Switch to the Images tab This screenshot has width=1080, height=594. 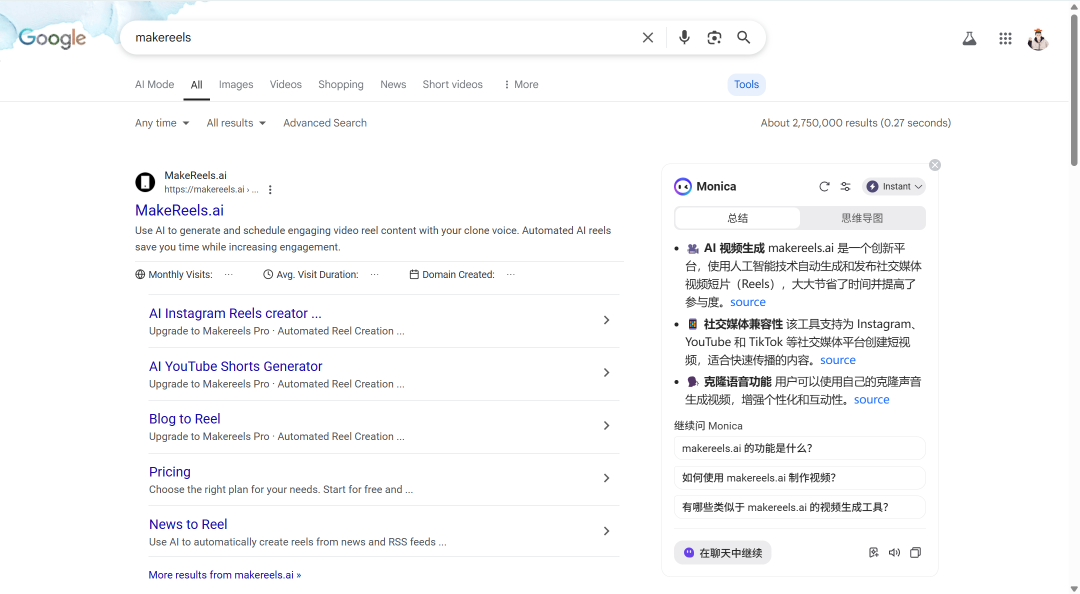(236, 84)
